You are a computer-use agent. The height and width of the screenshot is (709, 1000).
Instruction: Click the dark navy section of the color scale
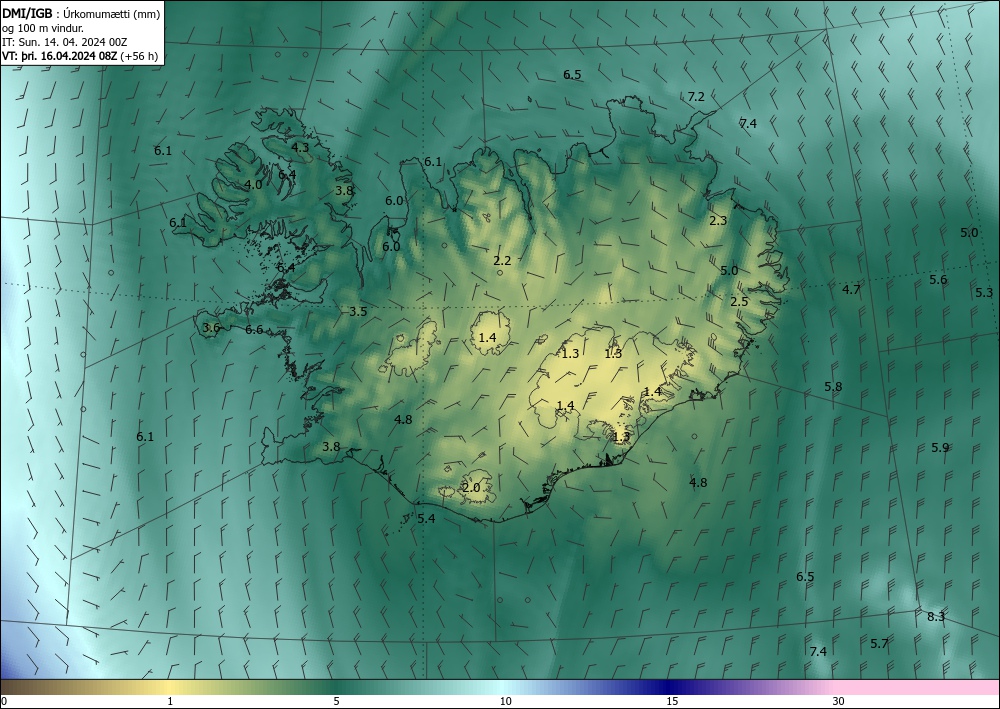(668, 687)
